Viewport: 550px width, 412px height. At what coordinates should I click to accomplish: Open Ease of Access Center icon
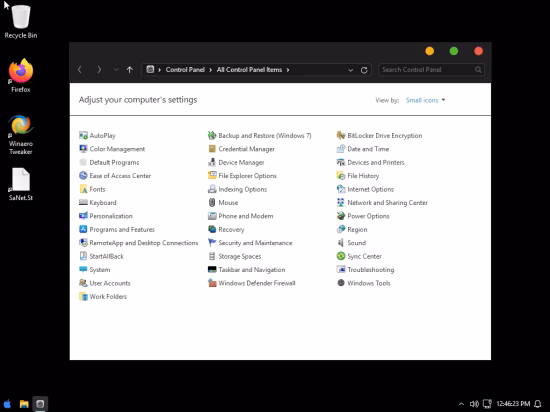click(x=83, y=176)
